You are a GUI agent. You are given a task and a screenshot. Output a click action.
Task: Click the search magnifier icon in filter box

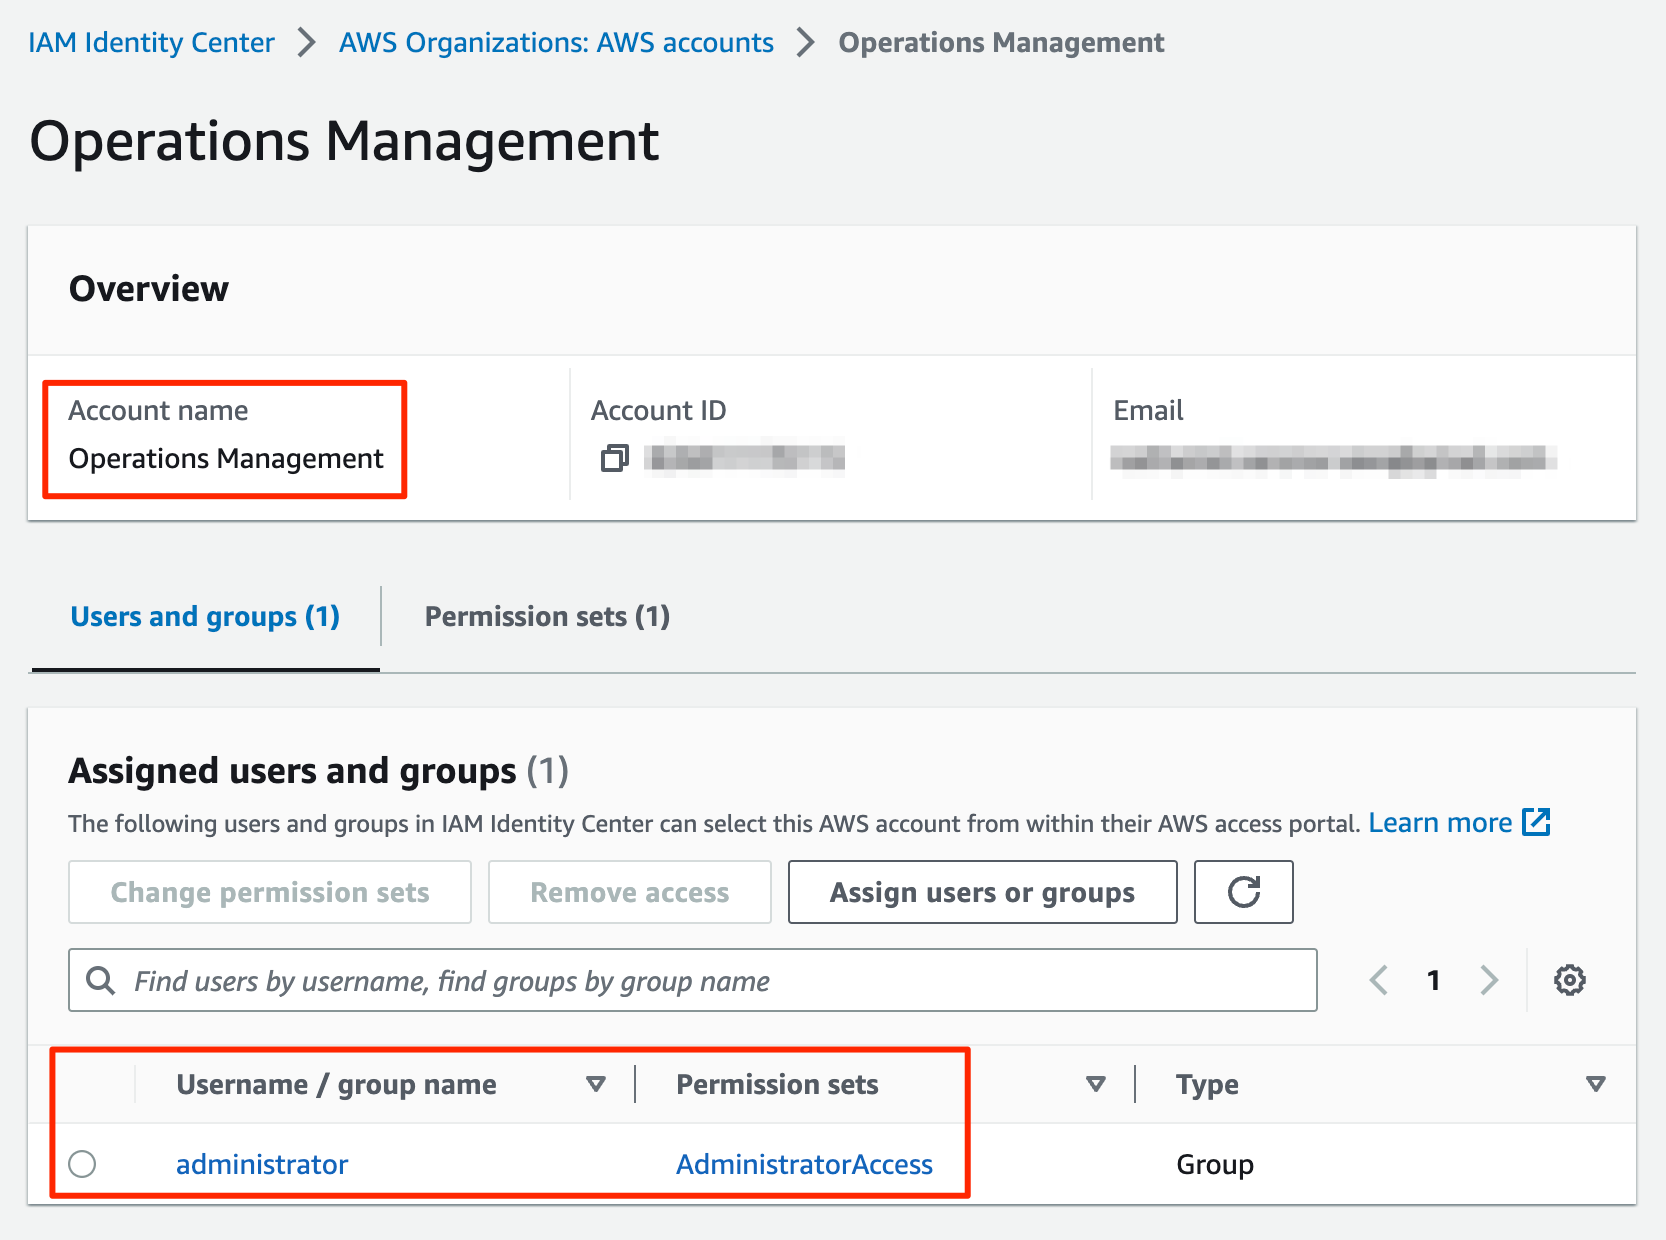tap(100, 980)
